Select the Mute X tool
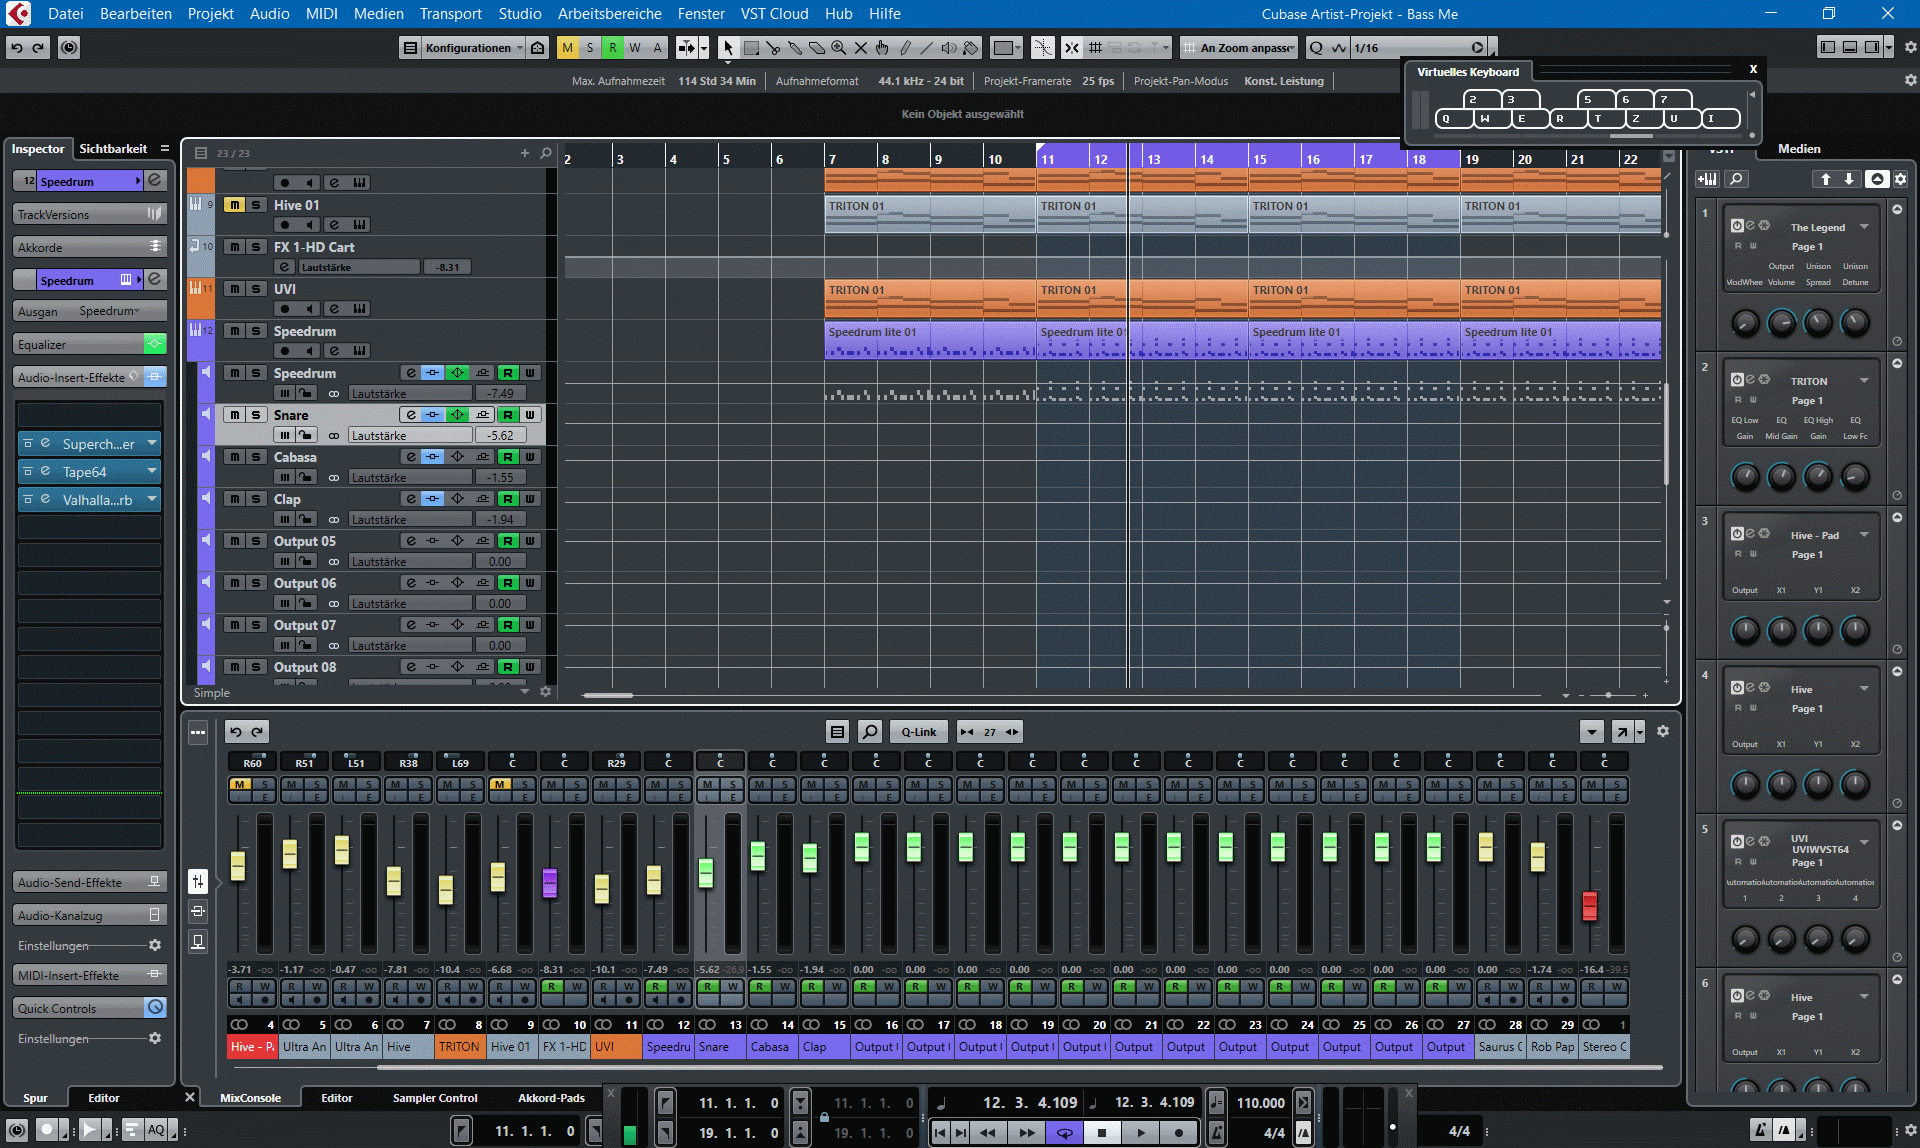This screenshot has height=1148, width=1920. click(860, 48)
